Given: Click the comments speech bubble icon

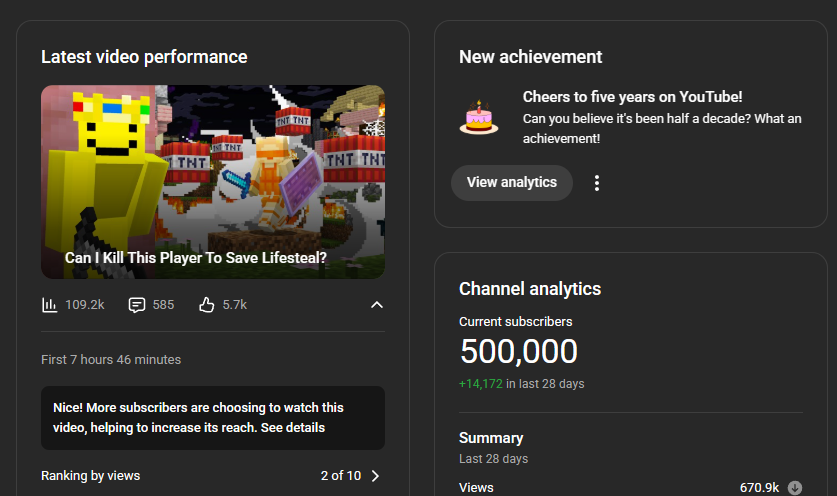Looking at the screenshot, I should [137, 305].
